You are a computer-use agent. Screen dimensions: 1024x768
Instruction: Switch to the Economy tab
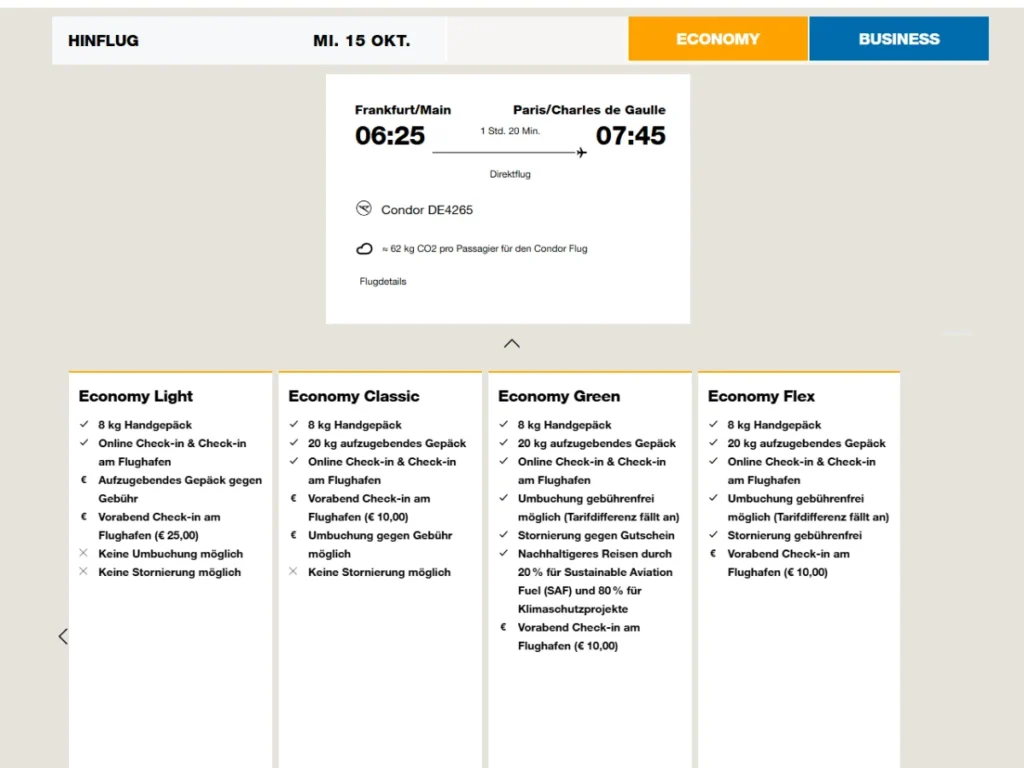[718, 39]
